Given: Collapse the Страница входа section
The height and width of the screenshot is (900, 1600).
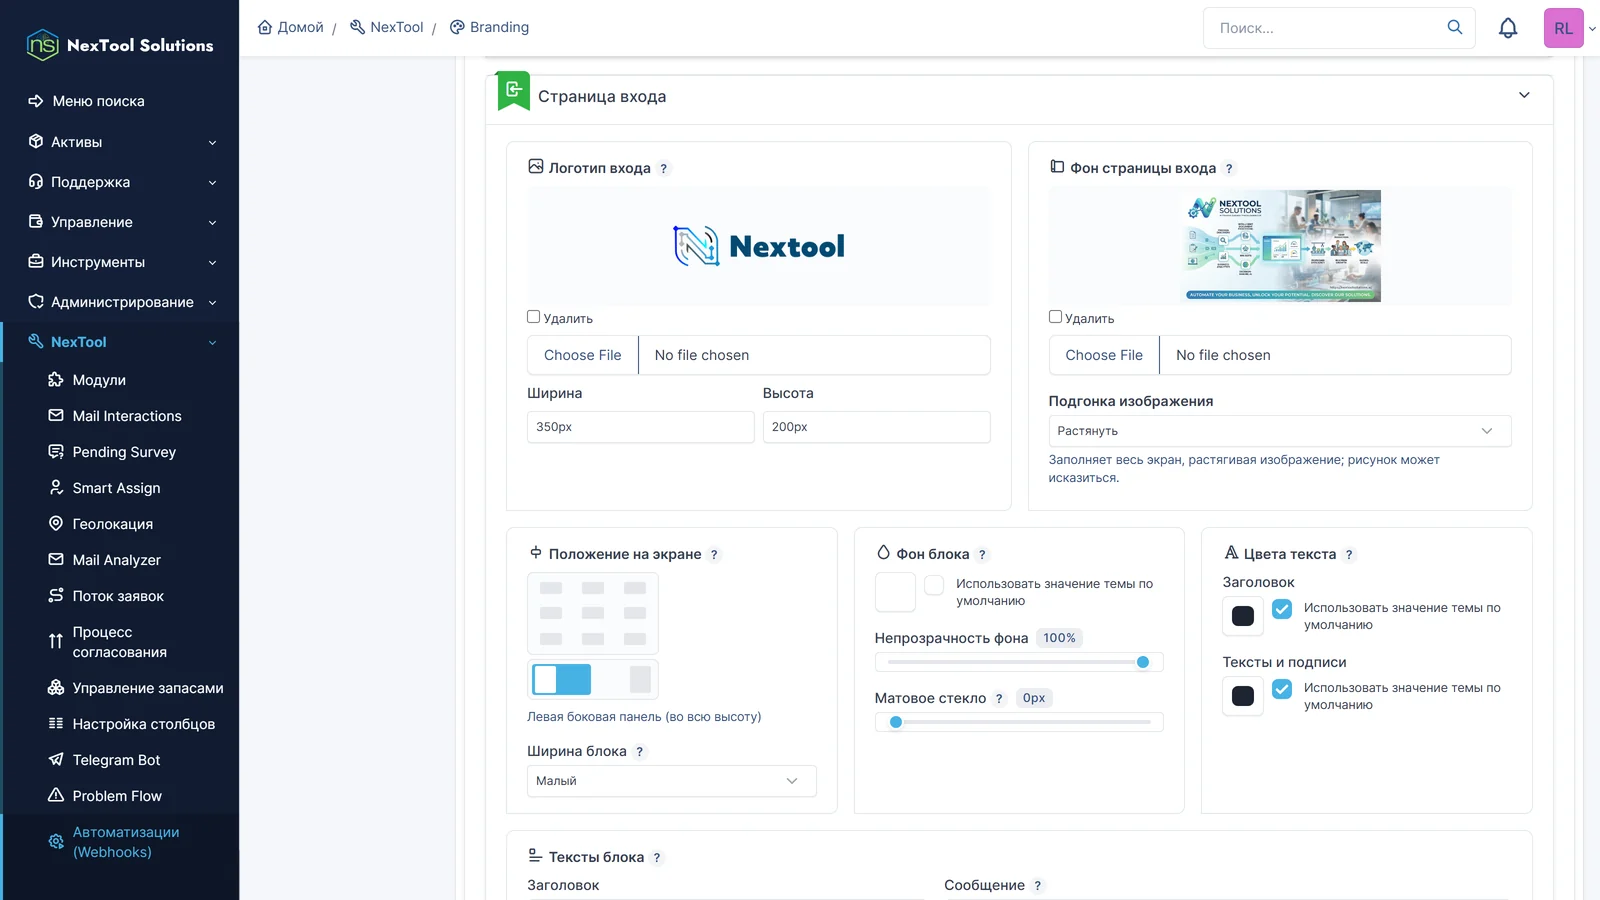Looking at the screenshot, I should 1524,96.
